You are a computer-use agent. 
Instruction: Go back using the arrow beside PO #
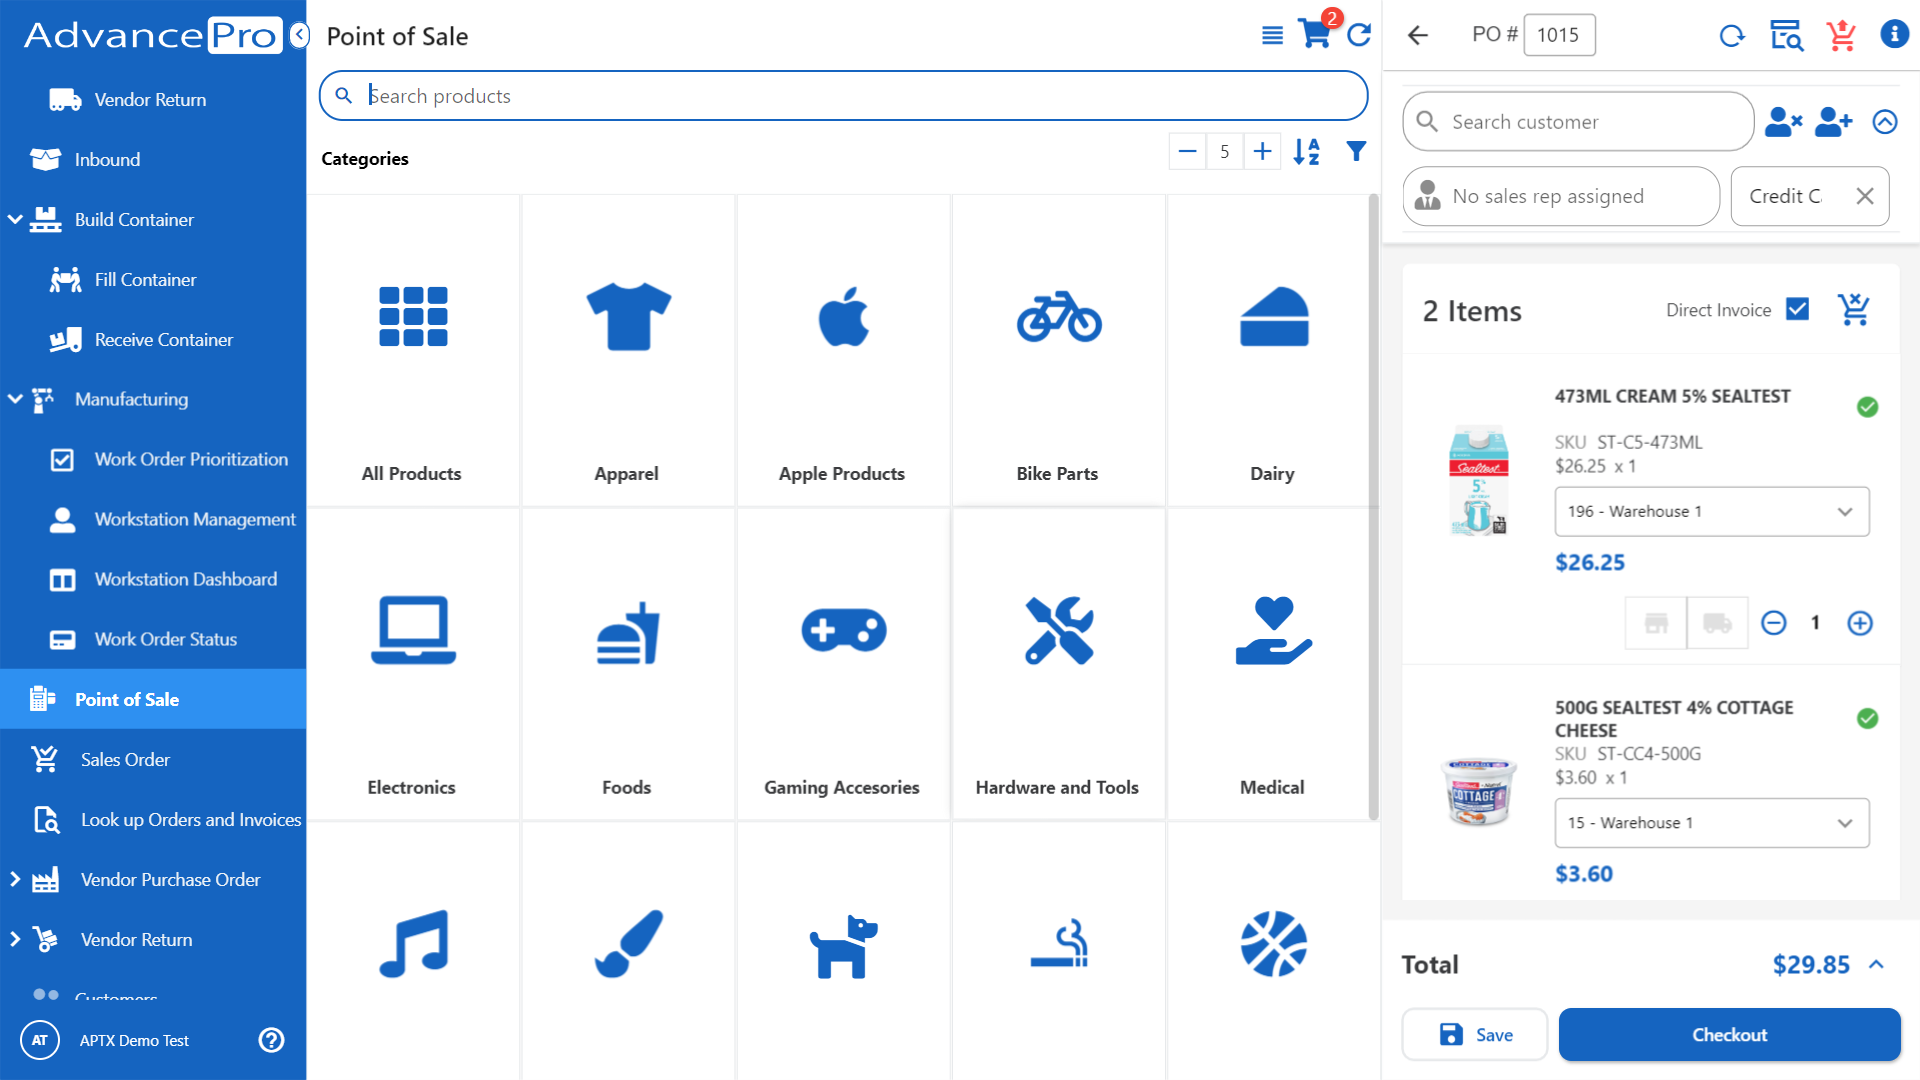click(1418, 36)
